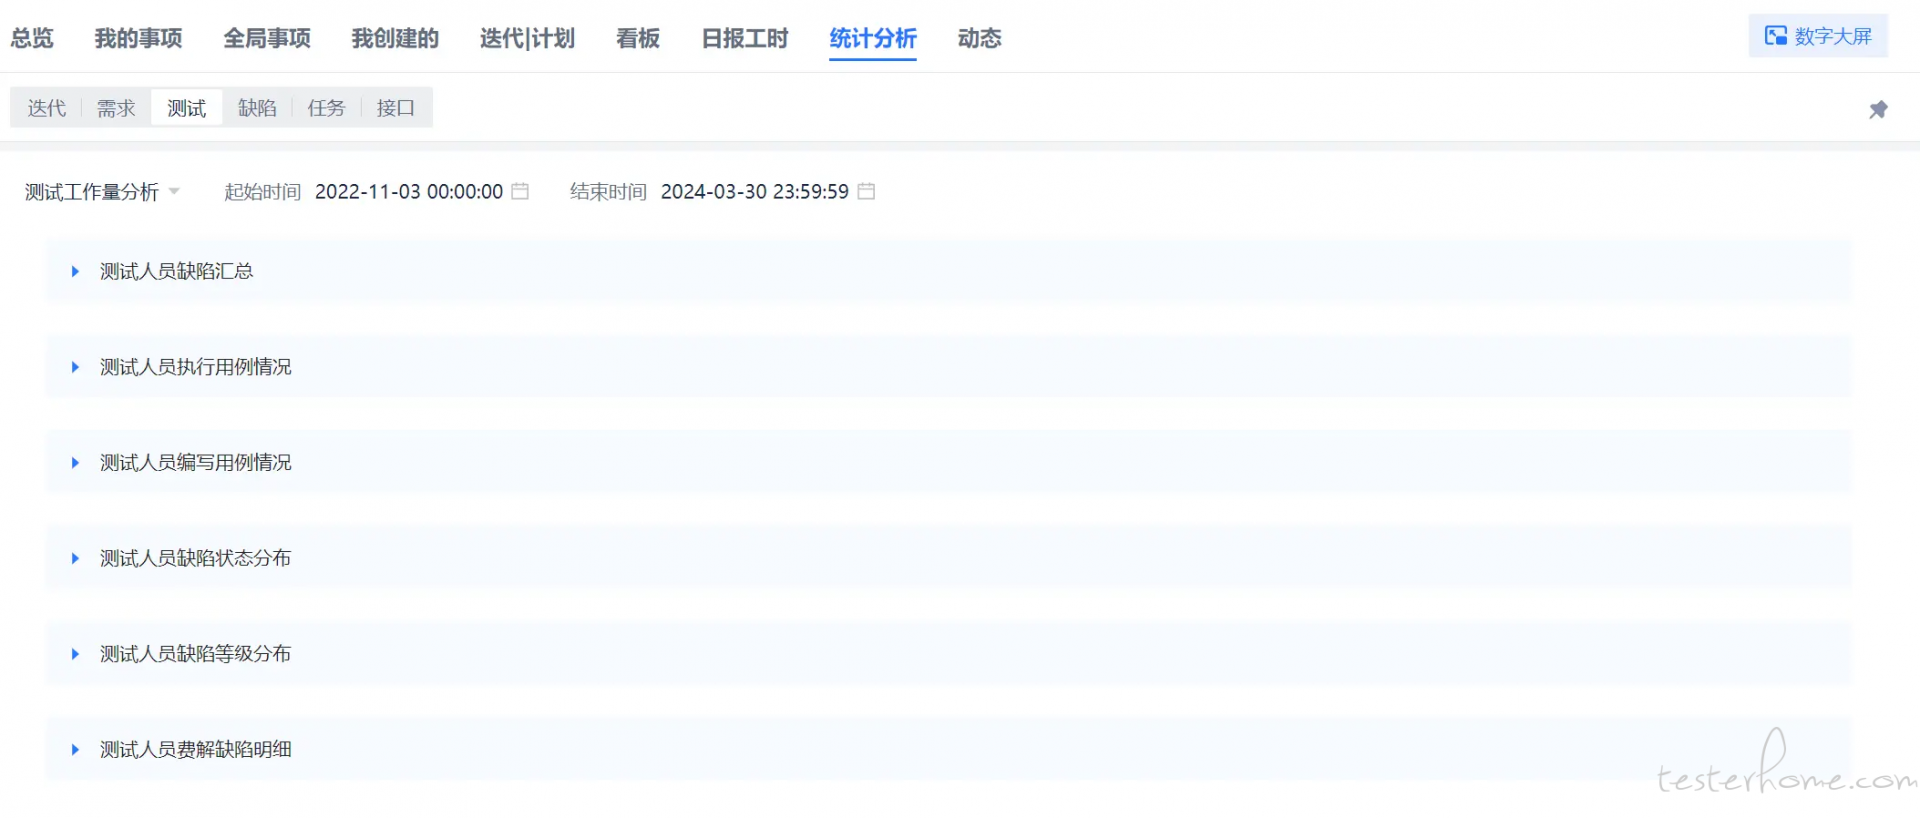Open 迭代|计划 tab
The width and height of the screenshot is (1920, 818).
(527, 38)
